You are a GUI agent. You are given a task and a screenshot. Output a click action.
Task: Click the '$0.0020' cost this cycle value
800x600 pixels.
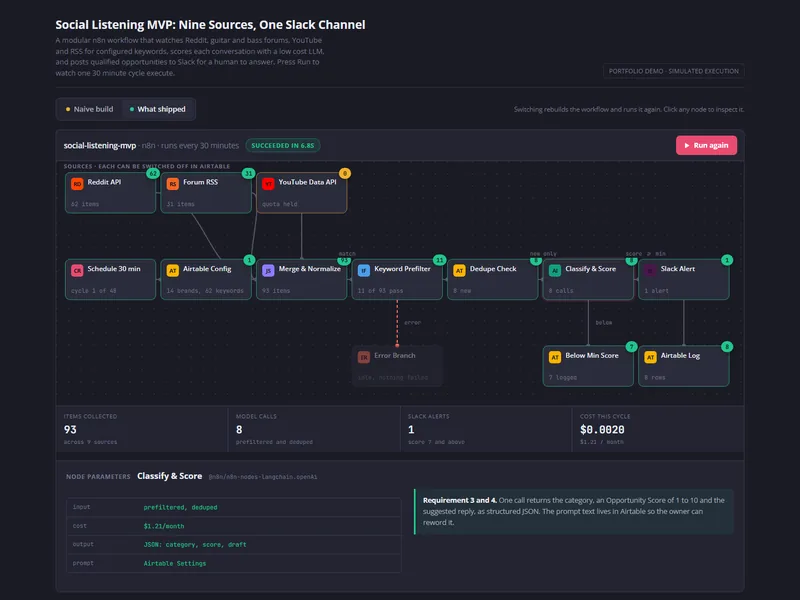click(x=602, y=430)
